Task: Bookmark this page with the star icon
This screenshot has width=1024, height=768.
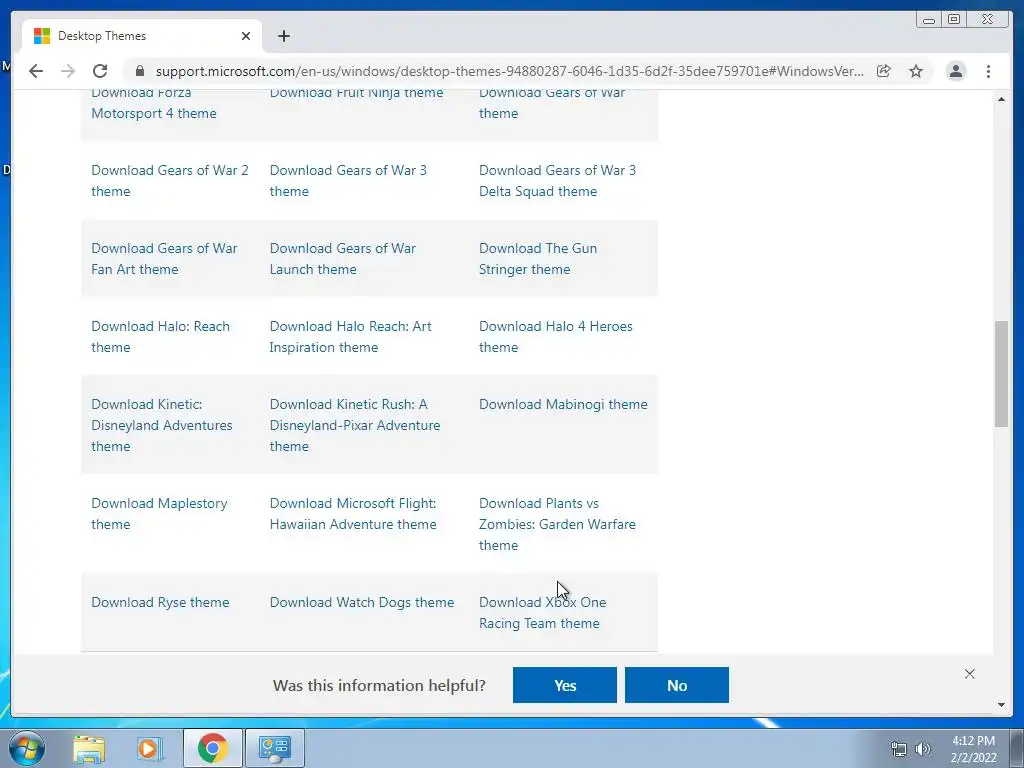Action: (x=916, y=71)
